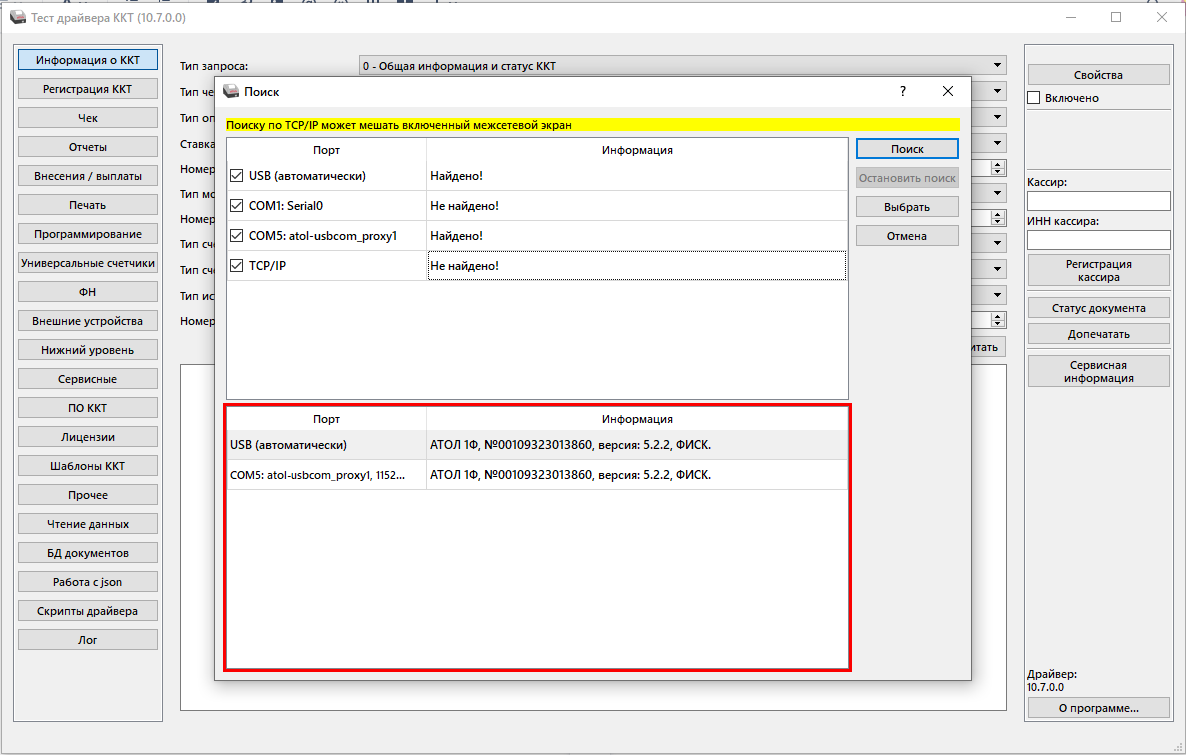This screenshot has height=755, width=1186.
Task: Close the Поиск dialog with the X icon
Action: [x=948, y=91]
